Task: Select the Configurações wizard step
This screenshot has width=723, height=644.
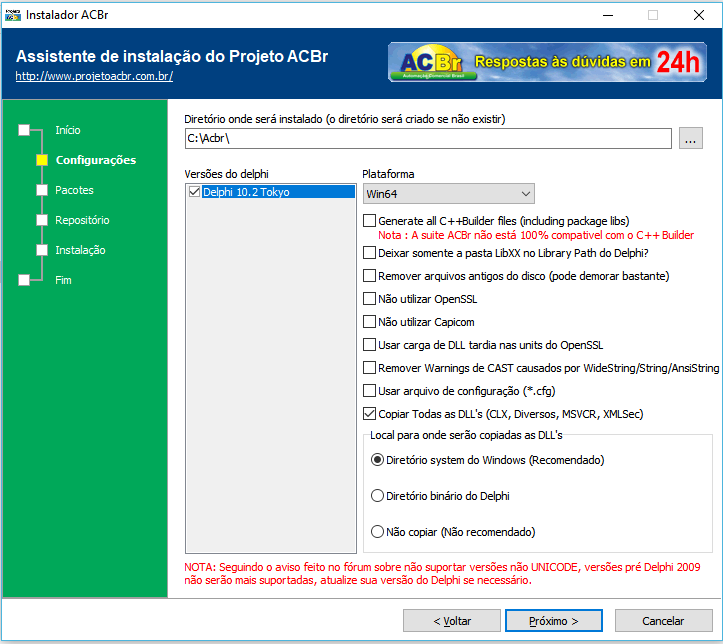Action: (96, 160)
